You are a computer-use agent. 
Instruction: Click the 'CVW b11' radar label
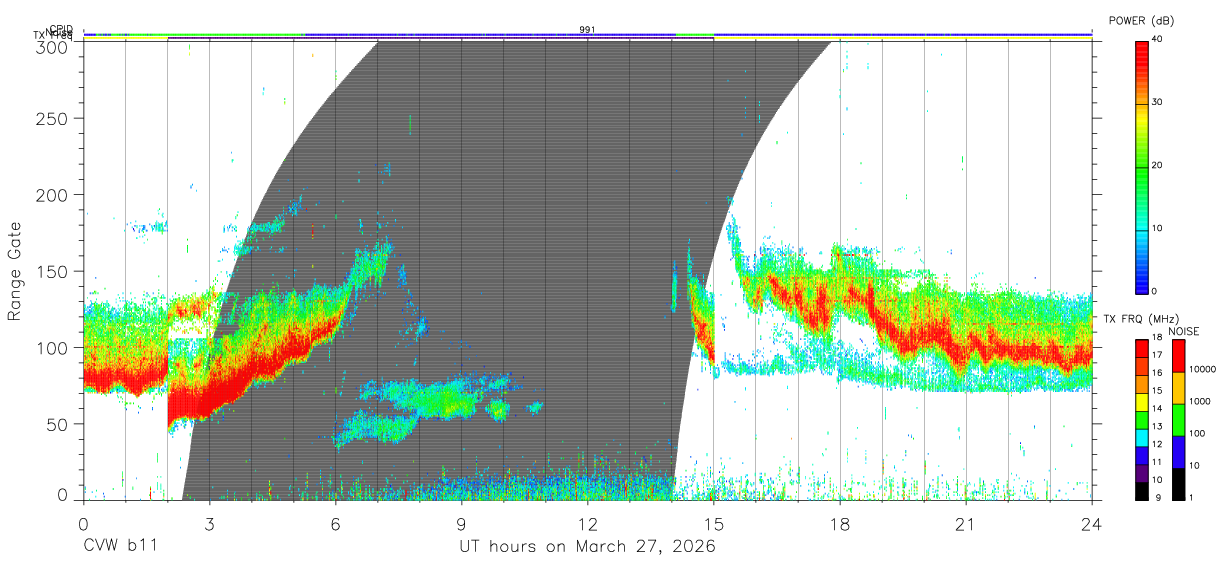pyautogui.click(x=120, y=547)
